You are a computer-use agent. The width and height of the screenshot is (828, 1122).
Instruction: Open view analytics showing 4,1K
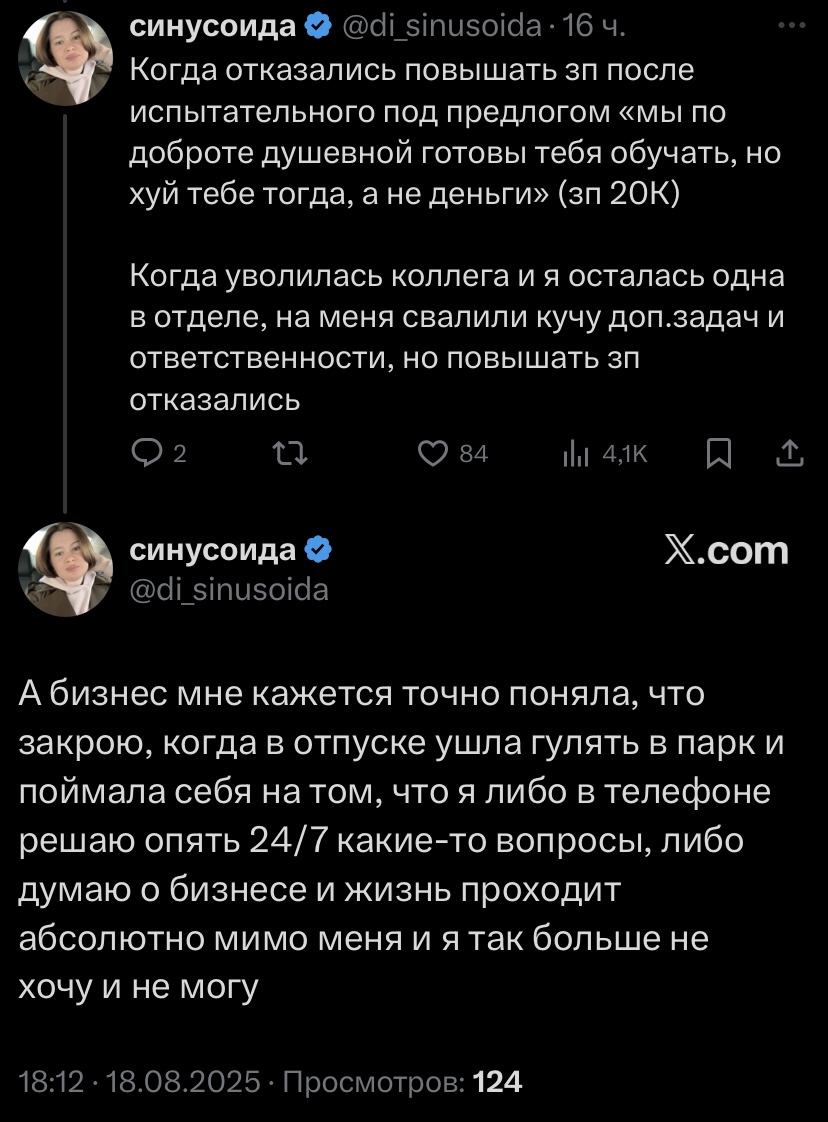click(x=574, y=454)
